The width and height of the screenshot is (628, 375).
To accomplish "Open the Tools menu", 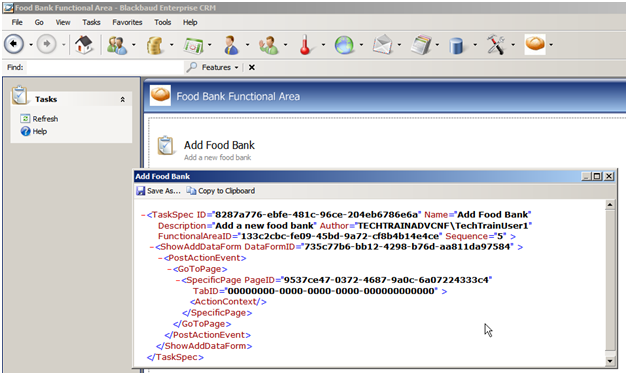I will (163, 22).
